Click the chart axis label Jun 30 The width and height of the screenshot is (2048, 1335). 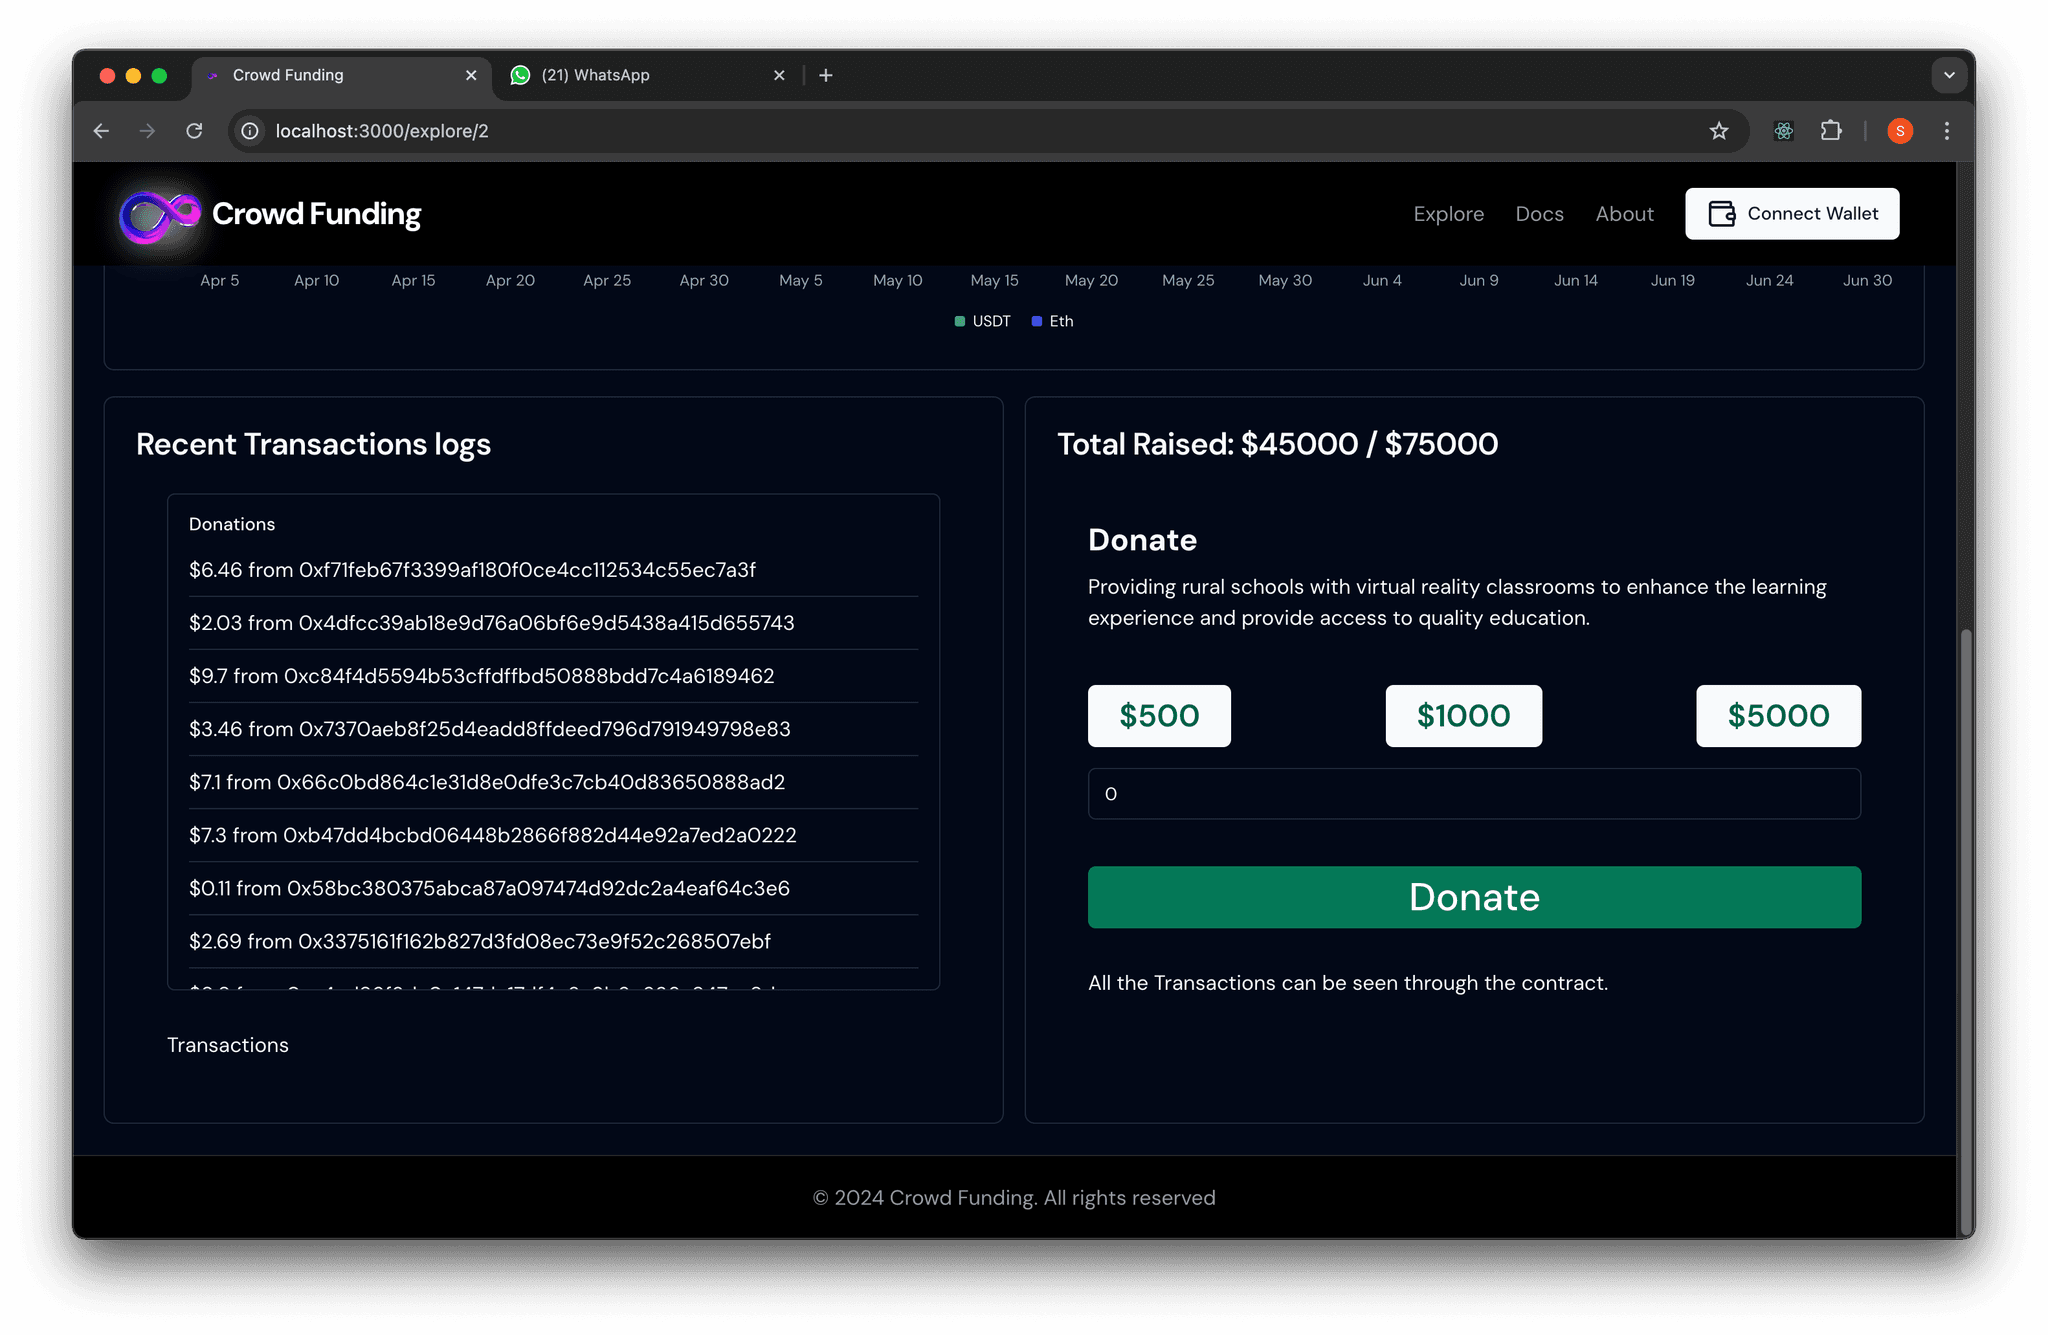pyautogui.click(x=1867, y=280)
